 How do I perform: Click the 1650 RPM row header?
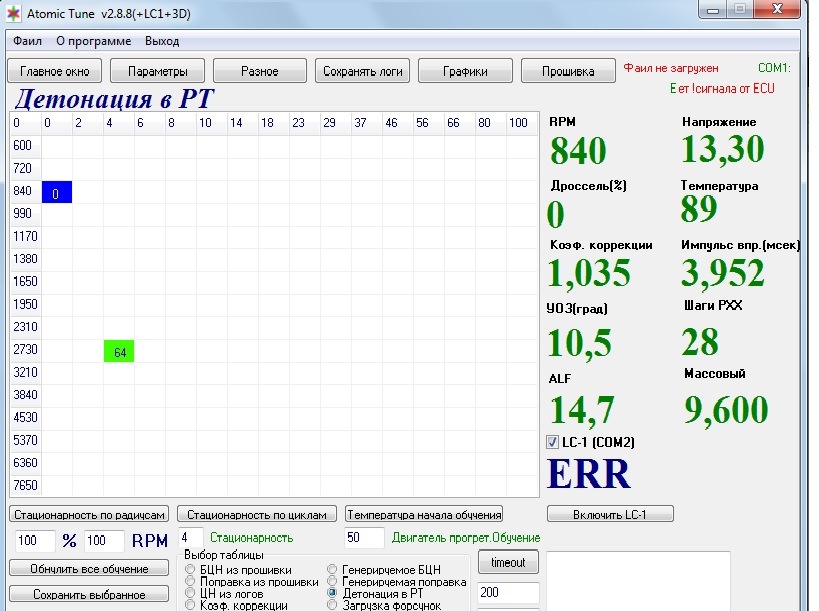(26, 281)
